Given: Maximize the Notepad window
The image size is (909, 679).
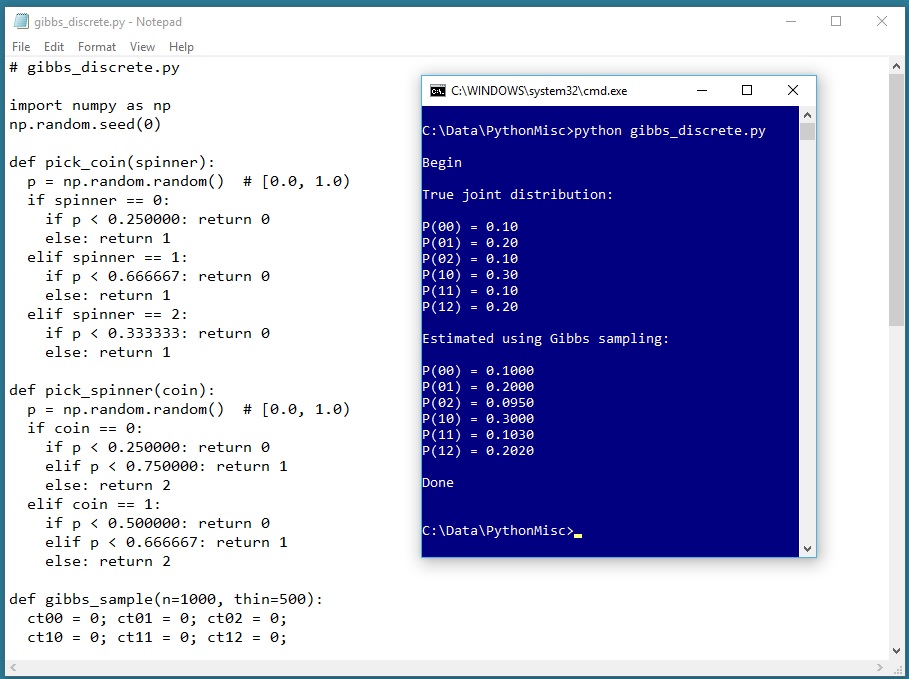Looking at the screenshot, I should click(x=836, y=21).
